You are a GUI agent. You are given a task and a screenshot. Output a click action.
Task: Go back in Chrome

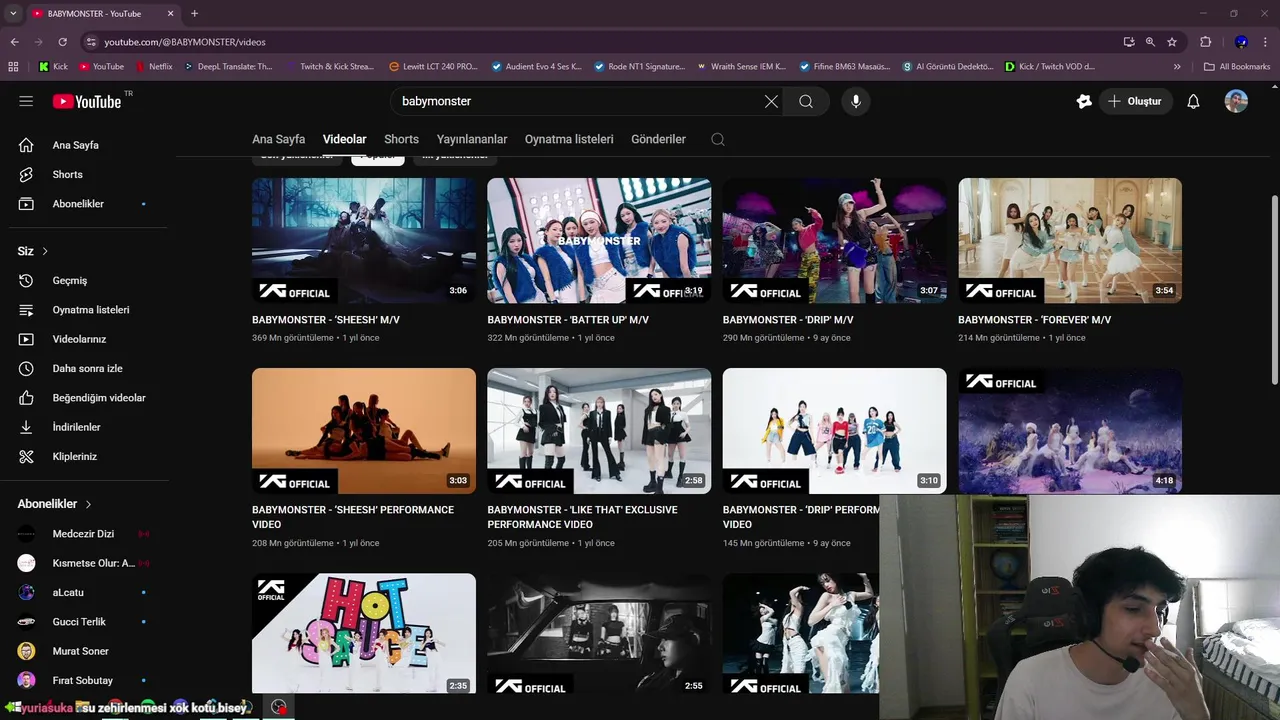coord(14,42)
